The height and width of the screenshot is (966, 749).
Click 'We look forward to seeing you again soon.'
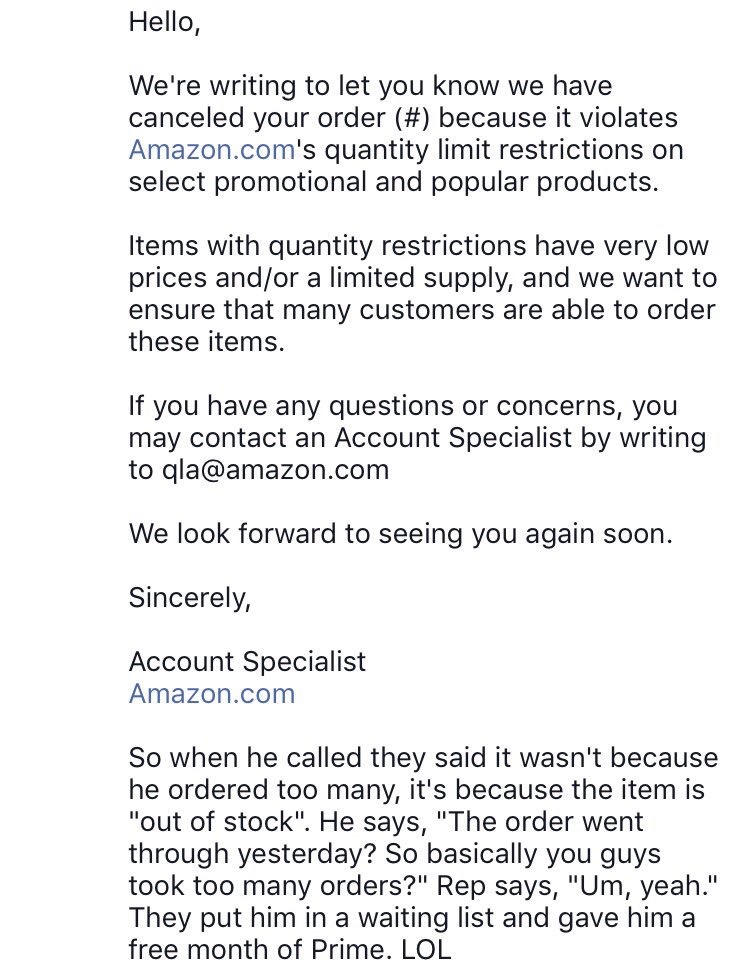[x=400, y=534]
